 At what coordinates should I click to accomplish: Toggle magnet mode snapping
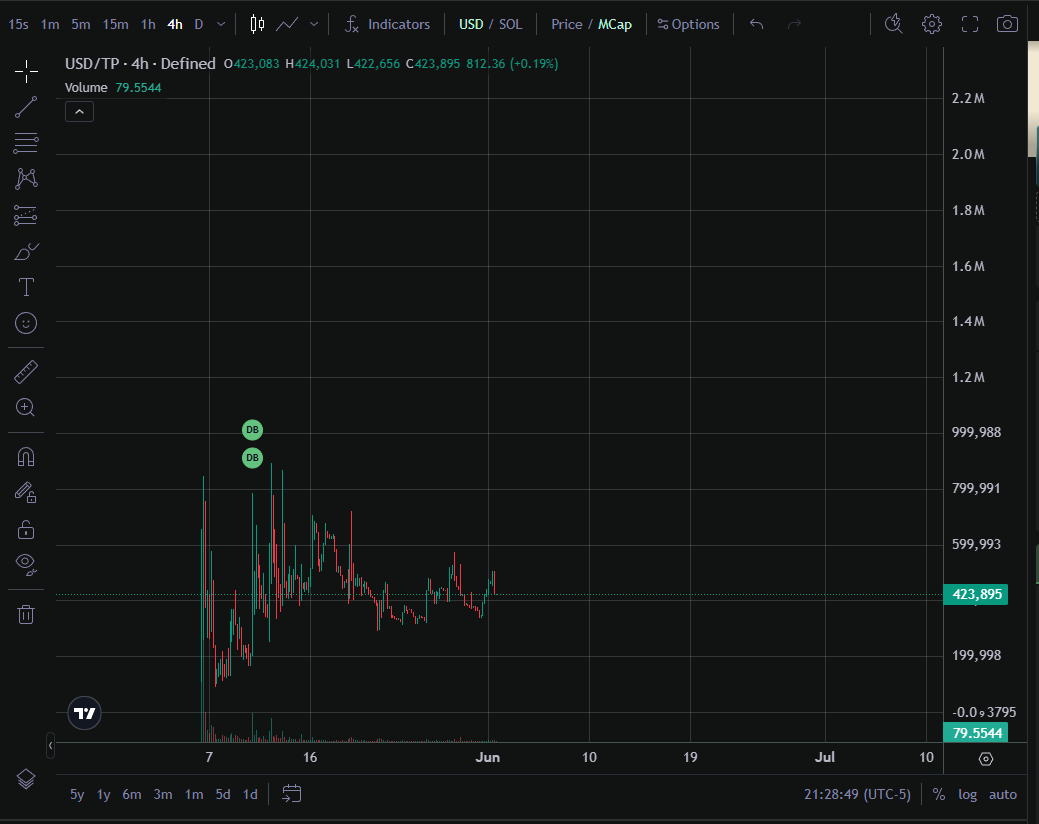click(26, 457)
